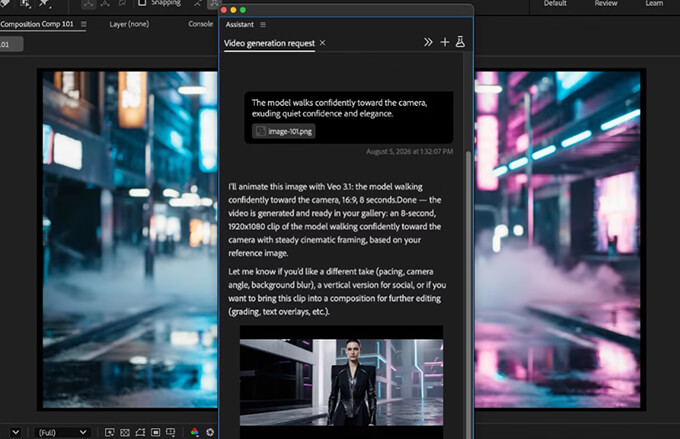Expand the overflow double-chevron in the Assistant panel
Image resolution: width=680 pixels, height=439 pixels.
(x=428, y=42)
